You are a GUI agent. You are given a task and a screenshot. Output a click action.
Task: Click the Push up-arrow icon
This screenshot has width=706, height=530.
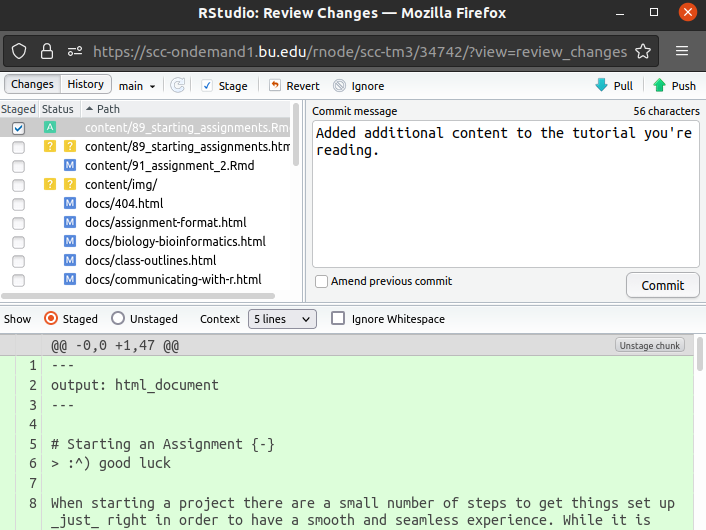[660, 86]
